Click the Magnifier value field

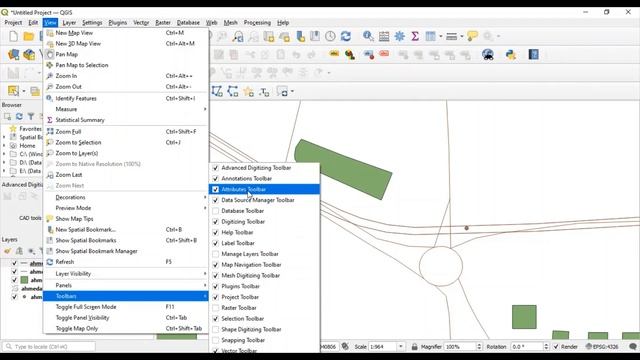[x=460, y=347]
